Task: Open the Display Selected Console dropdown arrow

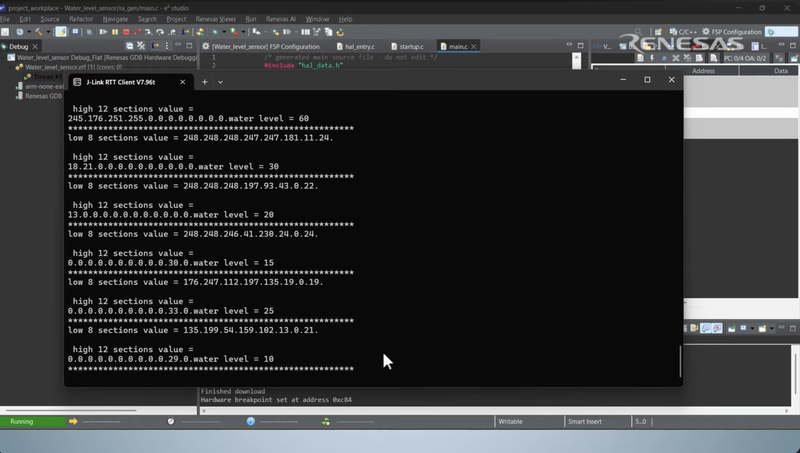Action: click(753, 328)
